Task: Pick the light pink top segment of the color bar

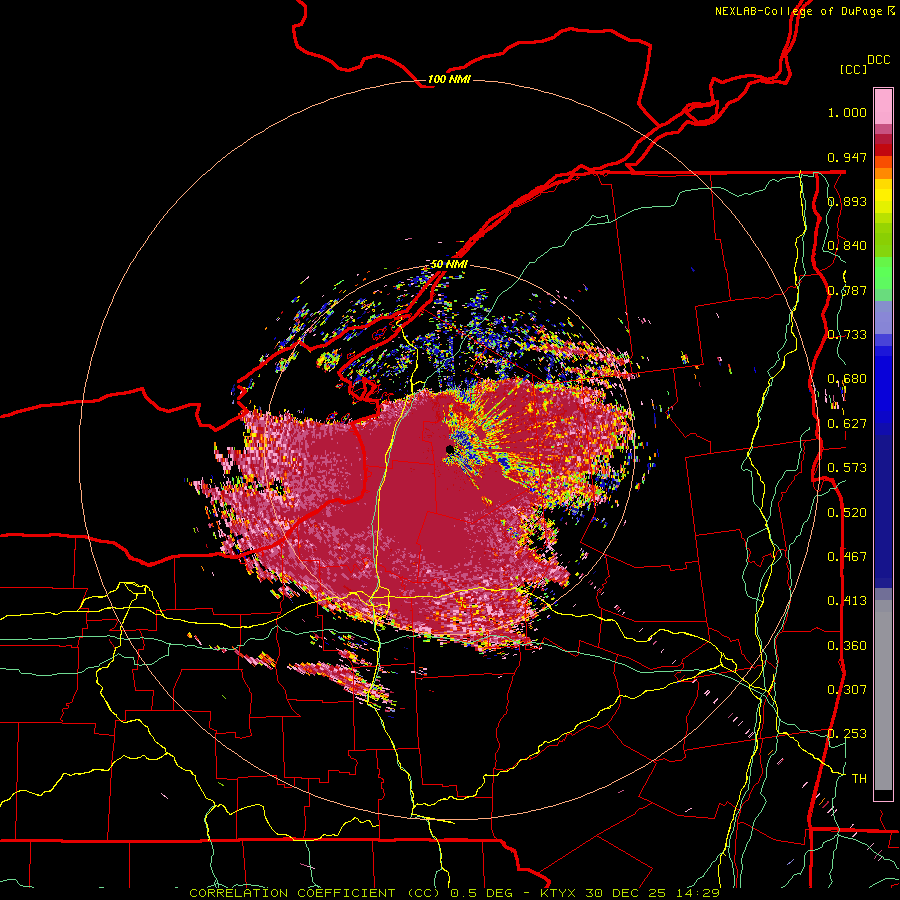Action: tap(883, 107)
